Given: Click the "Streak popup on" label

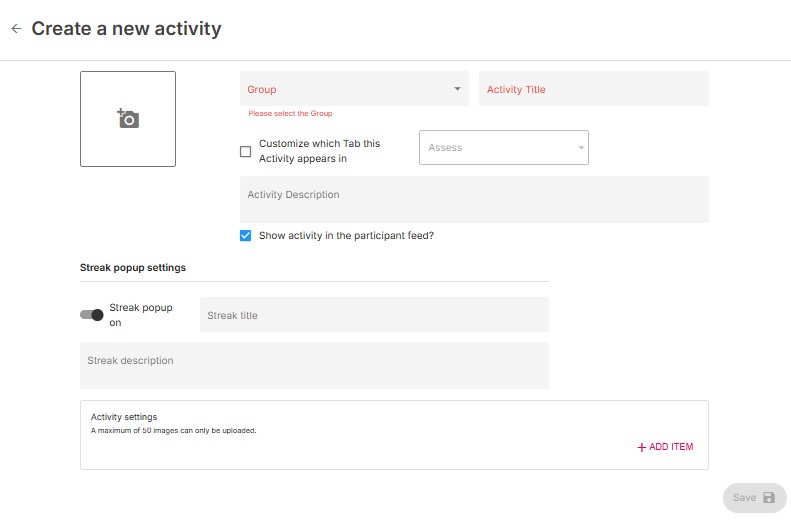Looking at the screenshot, I should 141,315.
